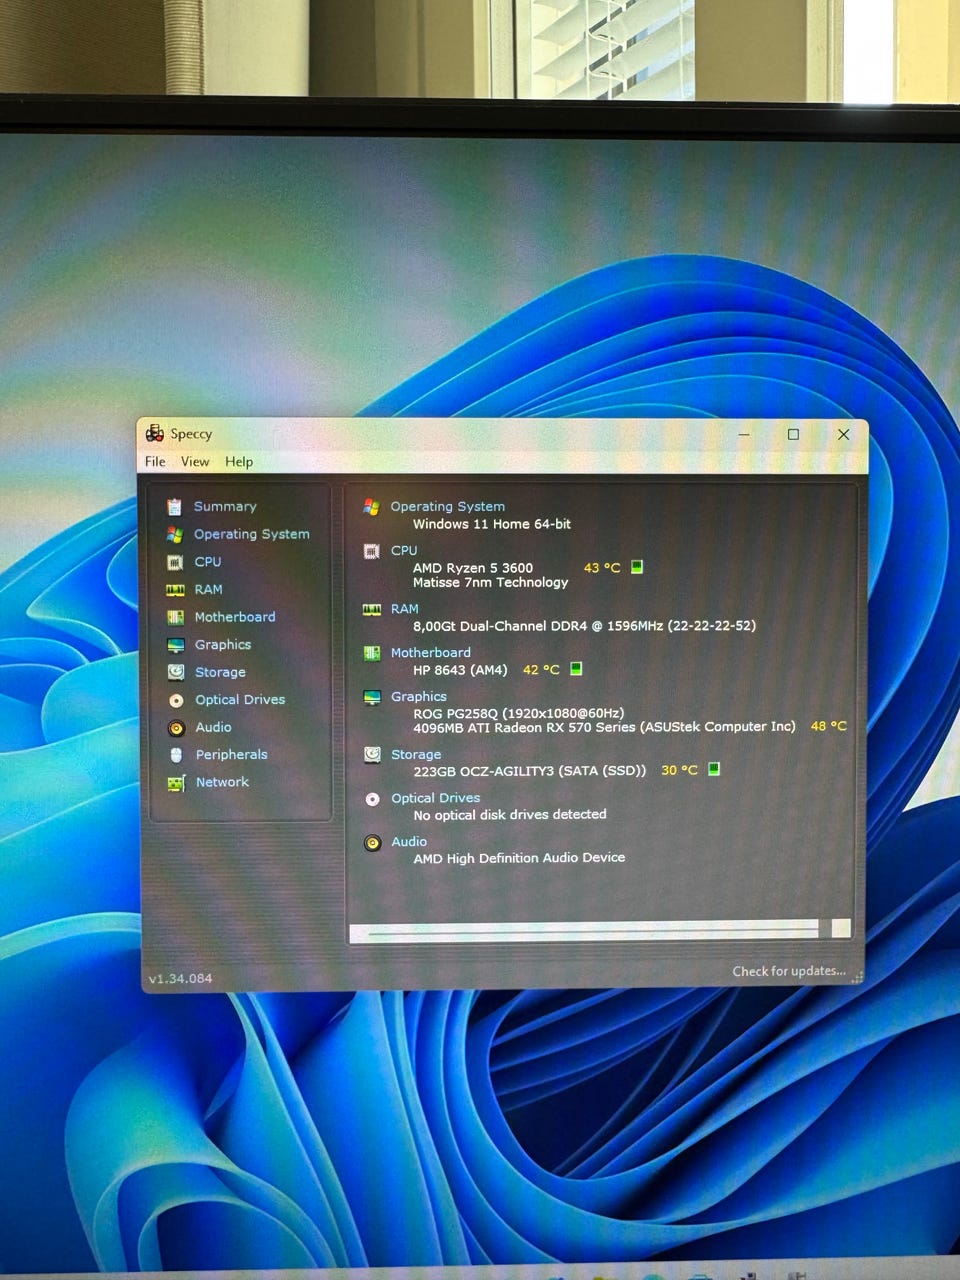The height and width of the screenshot is (1280, 960).
Task: Click the ROG PG258Q monitor text
Action: pos(519,713)
